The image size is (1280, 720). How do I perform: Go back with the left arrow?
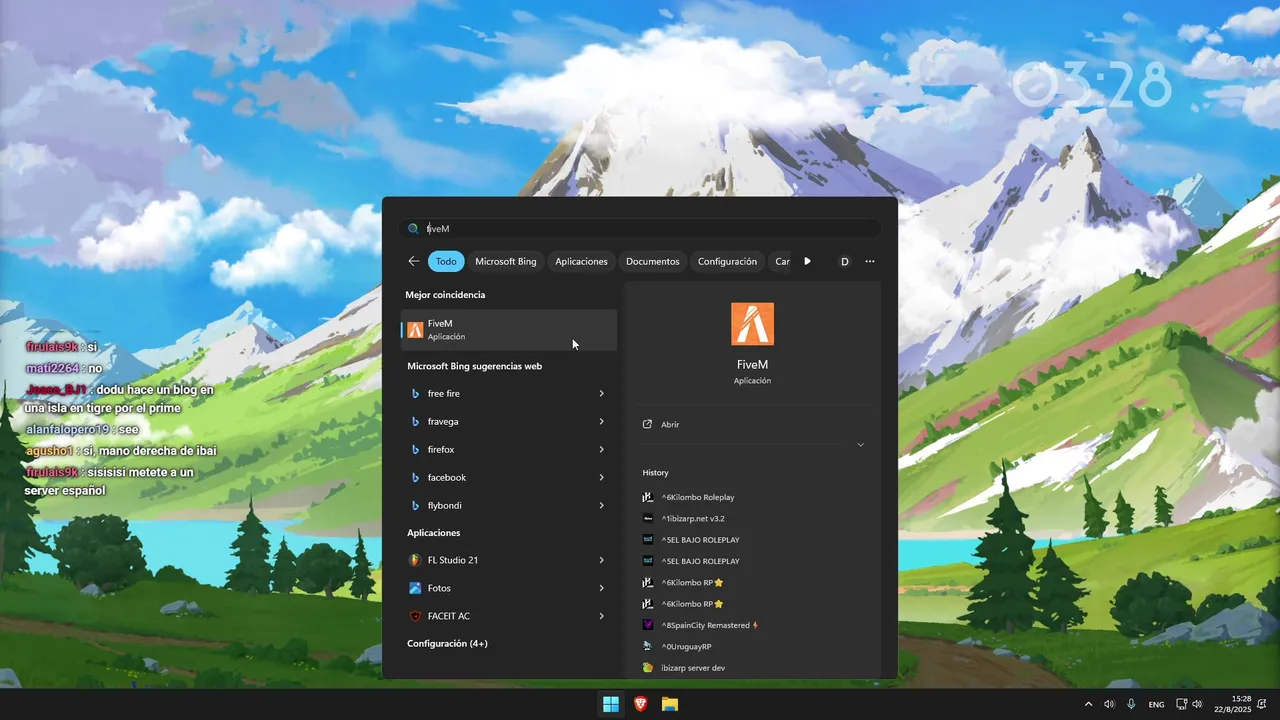414,261
